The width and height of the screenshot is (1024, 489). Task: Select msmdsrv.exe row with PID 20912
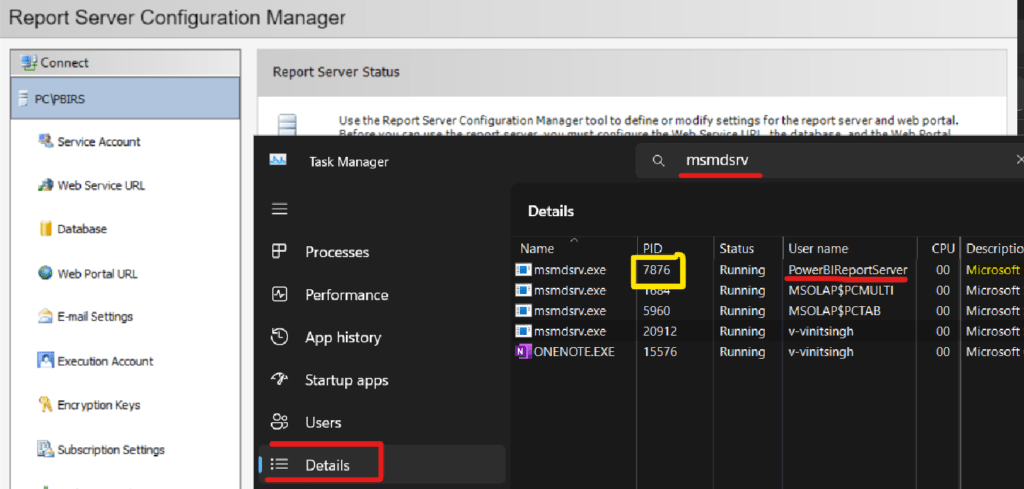[x=768, y=331]
